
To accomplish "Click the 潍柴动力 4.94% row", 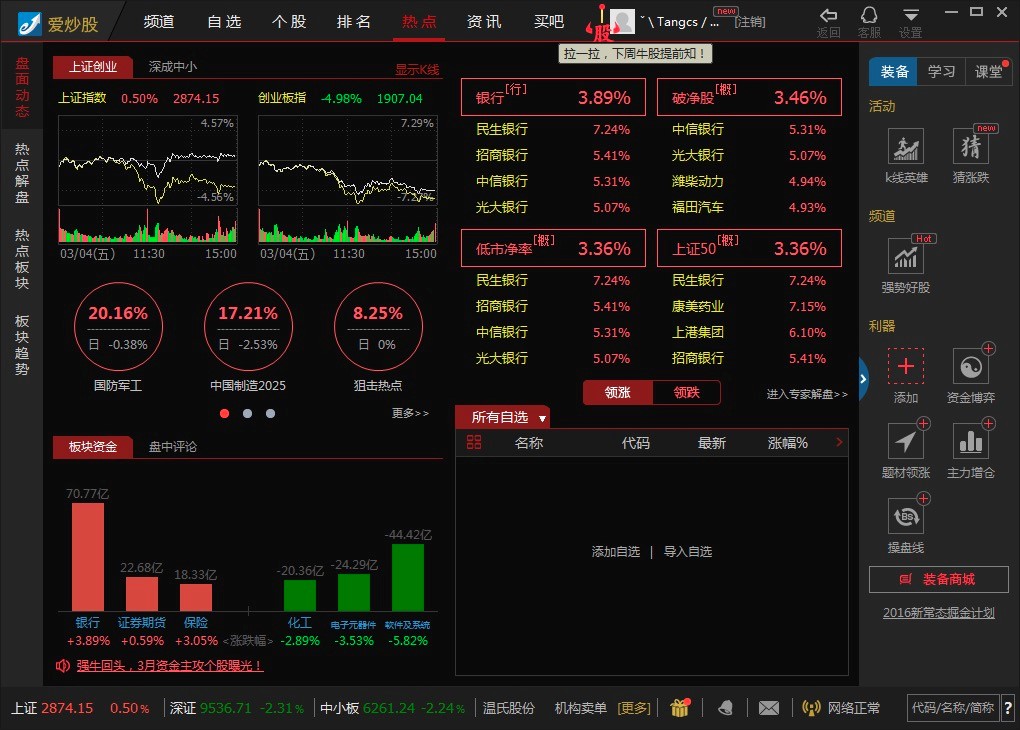I will [749, 182].
